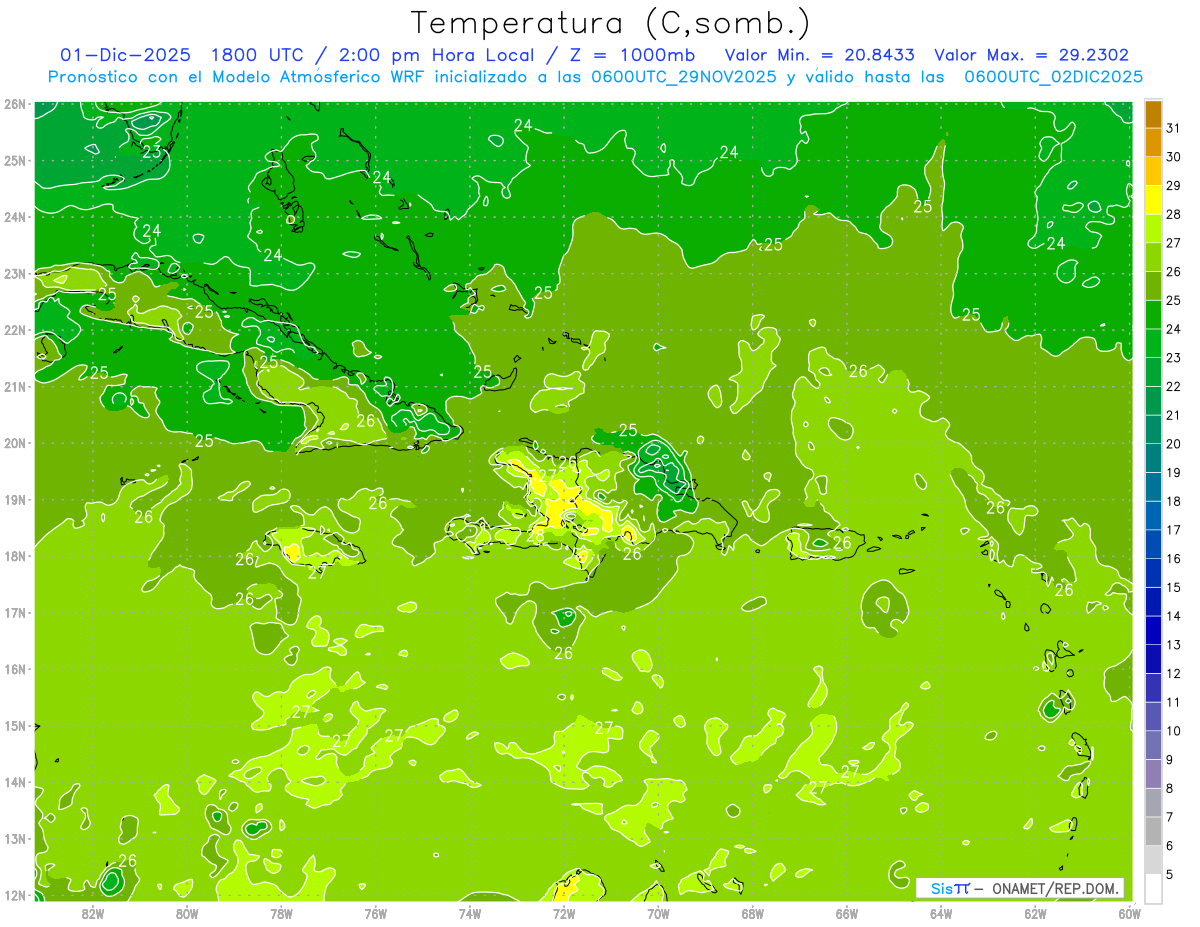Click the '25N' latitude axis label
This screenshot has height=927, width=1200.
pos(14,160)
